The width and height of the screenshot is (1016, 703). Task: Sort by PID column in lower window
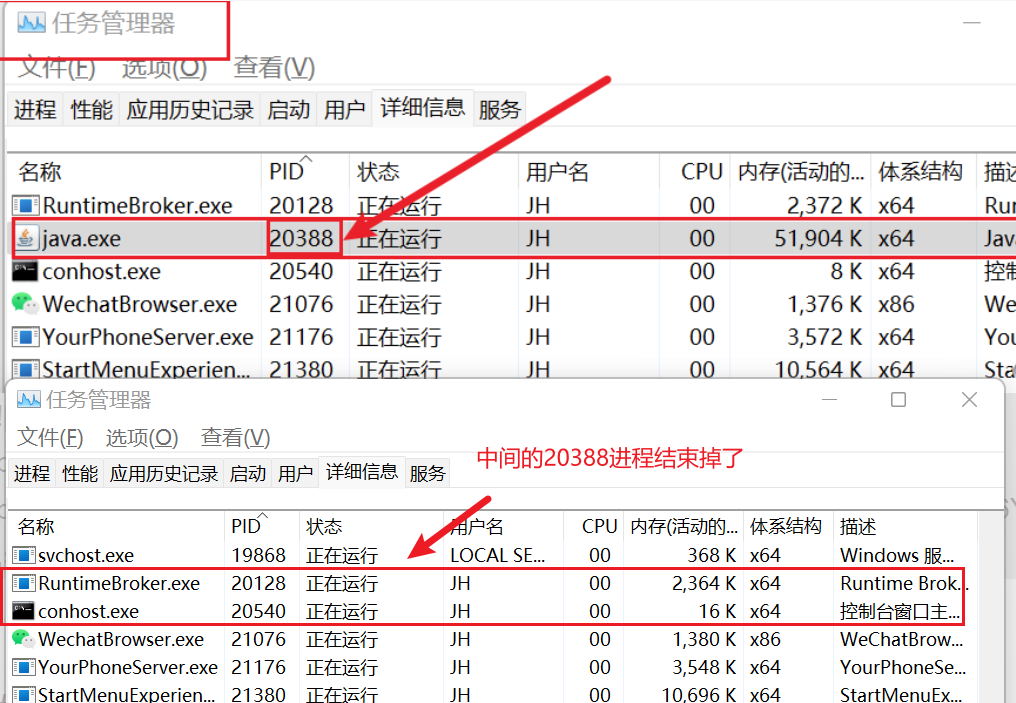point(262,526)
